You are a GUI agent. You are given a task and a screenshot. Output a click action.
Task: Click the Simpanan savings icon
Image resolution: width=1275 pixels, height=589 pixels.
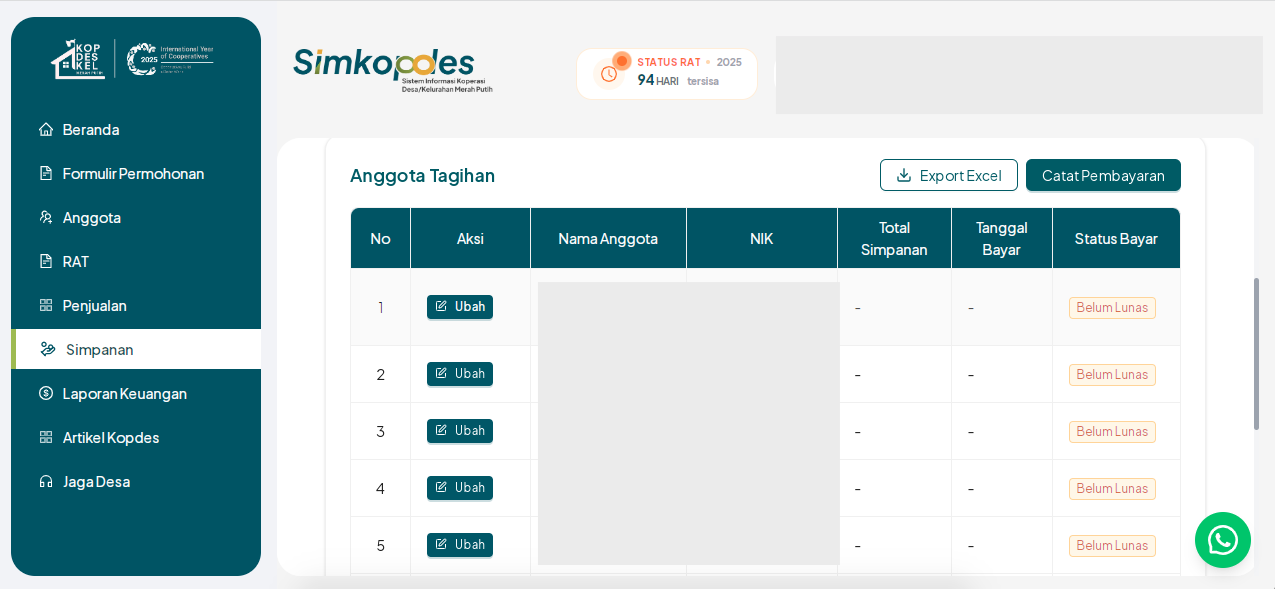(45, 349)
